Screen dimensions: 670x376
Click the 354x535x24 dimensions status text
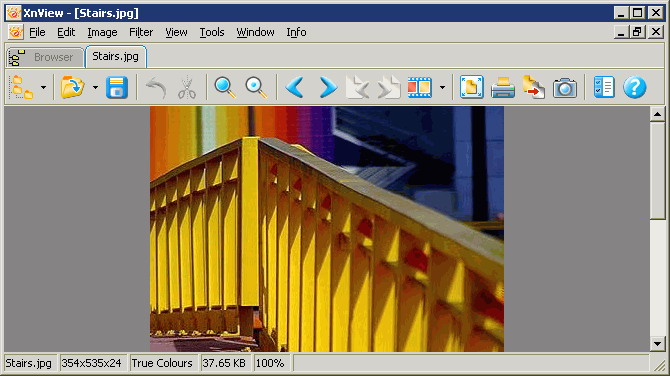[x=91, y=363]
